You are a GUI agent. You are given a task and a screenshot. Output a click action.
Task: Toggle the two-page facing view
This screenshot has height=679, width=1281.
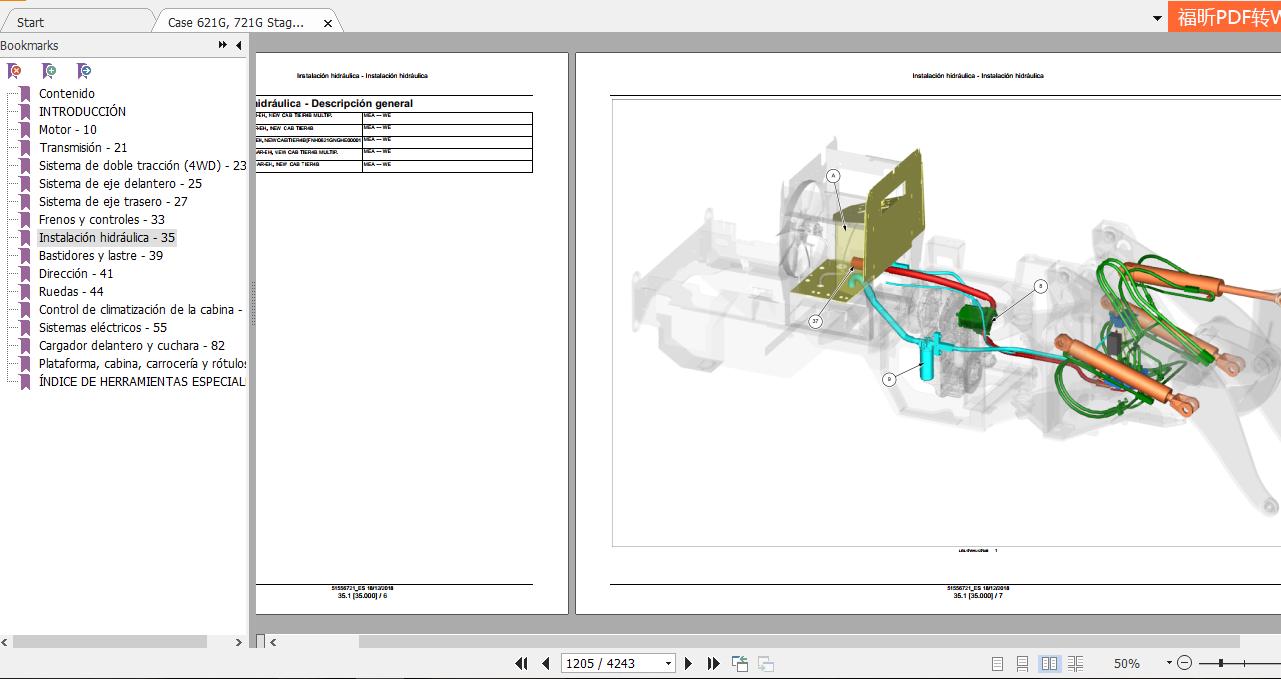[1049, 663]
